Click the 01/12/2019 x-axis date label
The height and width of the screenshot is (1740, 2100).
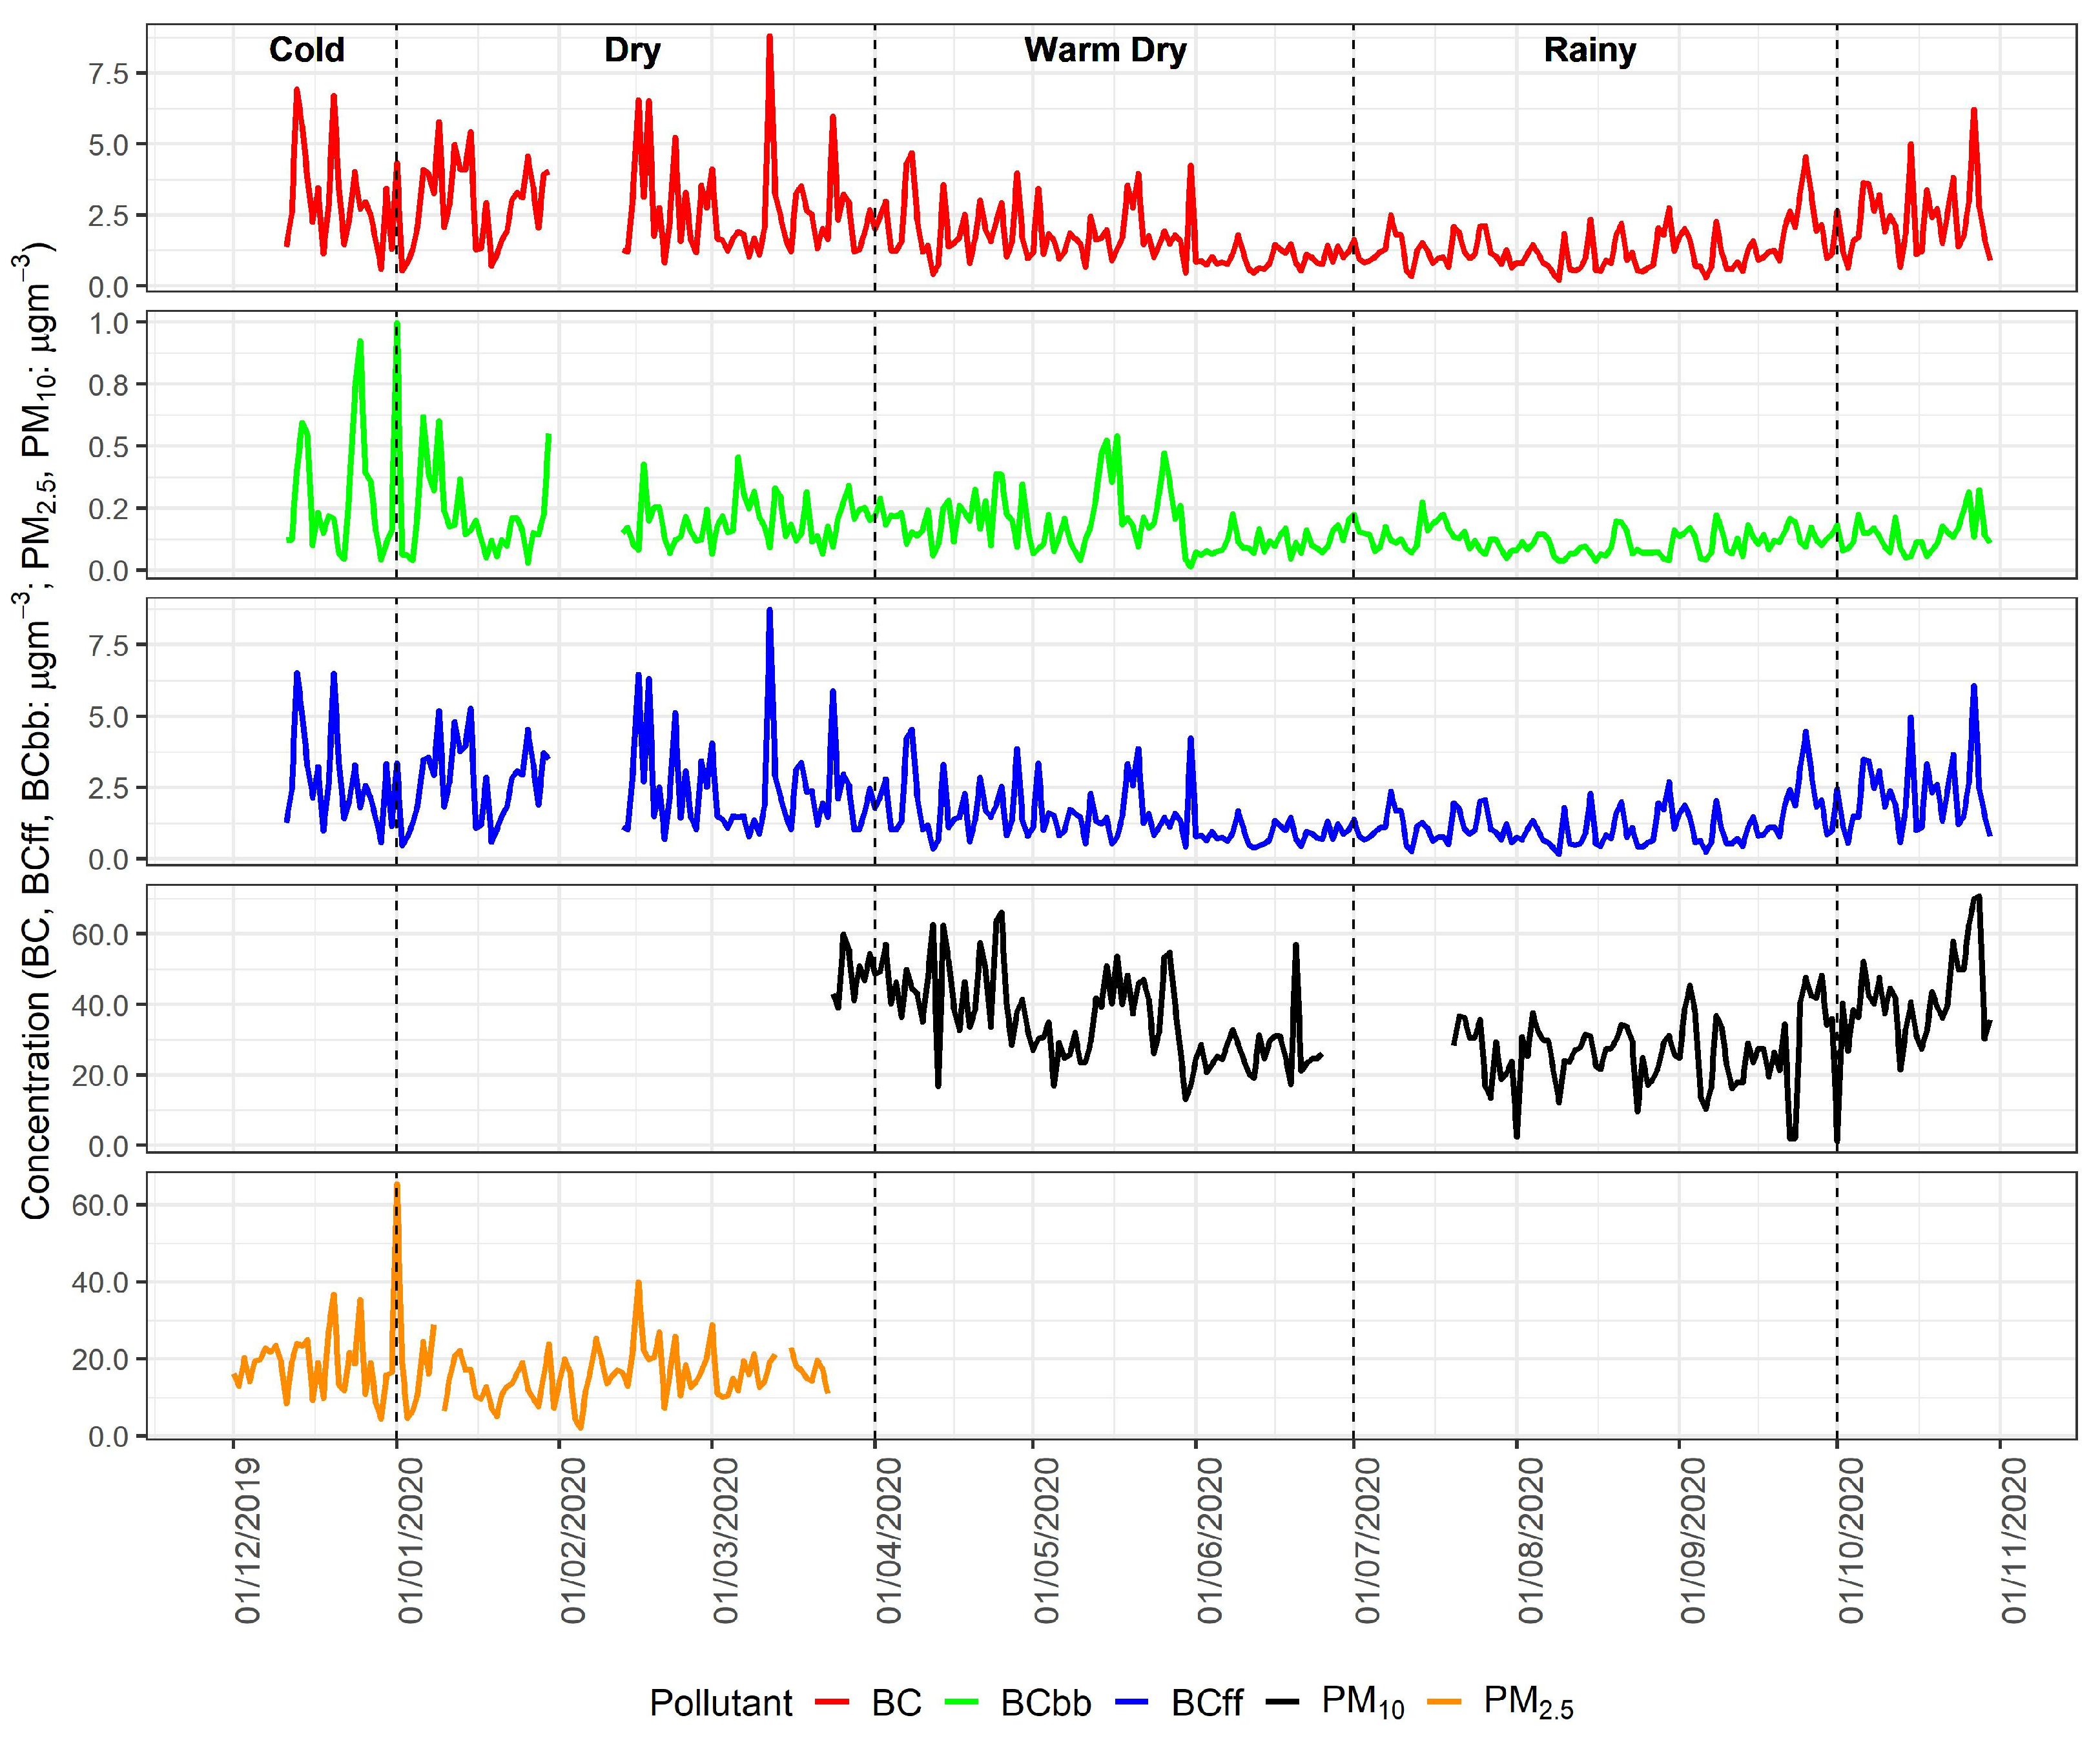click(247, 1541)
